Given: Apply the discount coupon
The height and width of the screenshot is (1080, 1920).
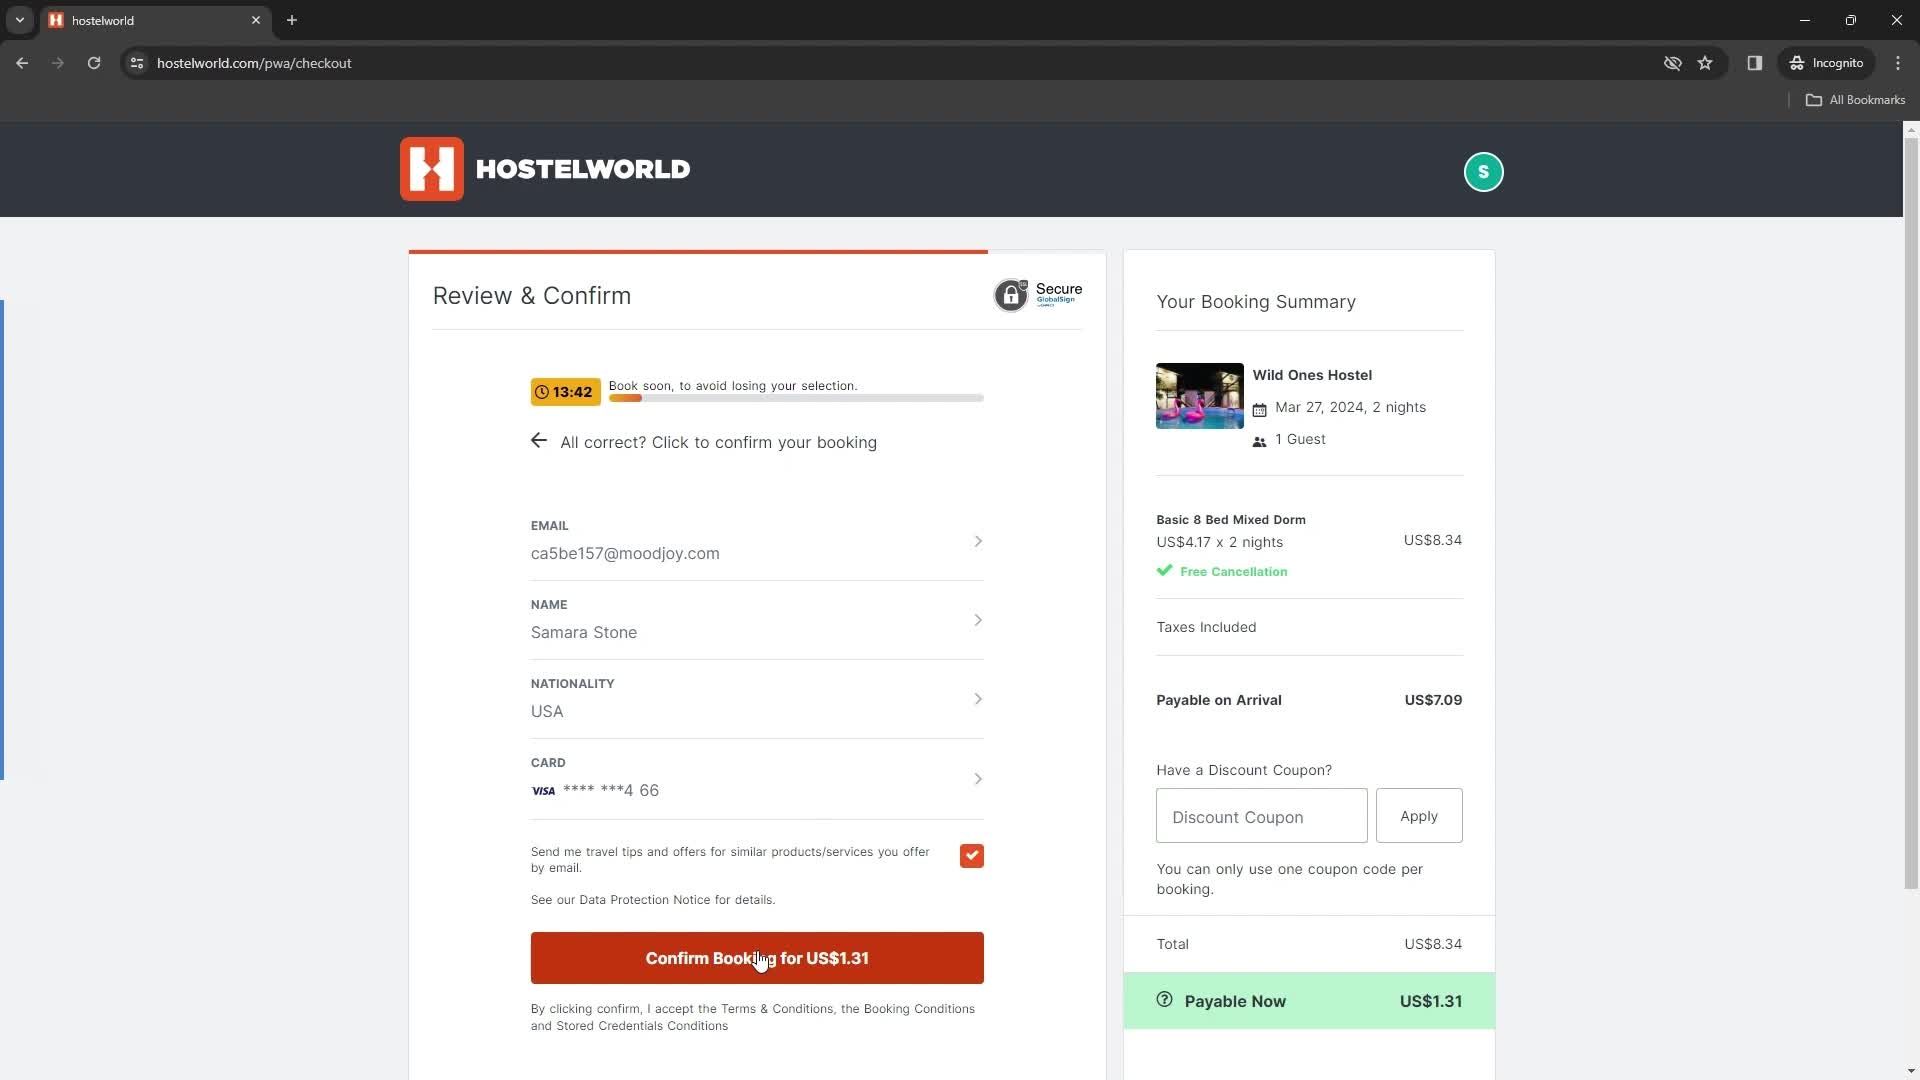Looking at the screenshot, I should coord(1418,816).
